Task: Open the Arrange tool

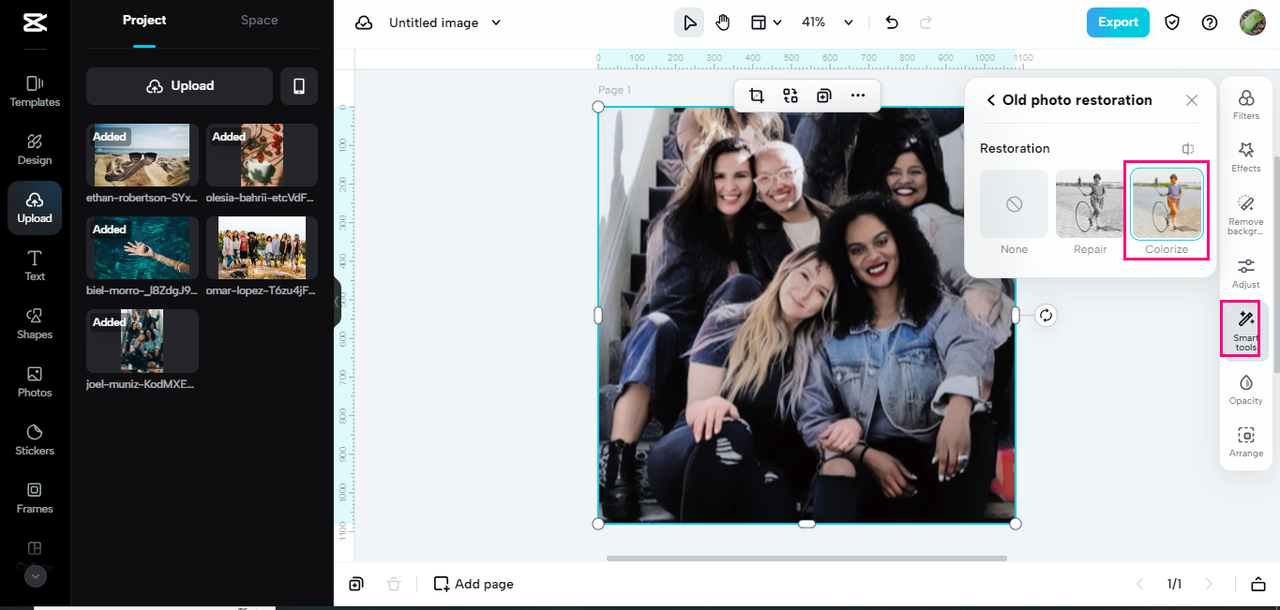Action: click(1246, 441)
